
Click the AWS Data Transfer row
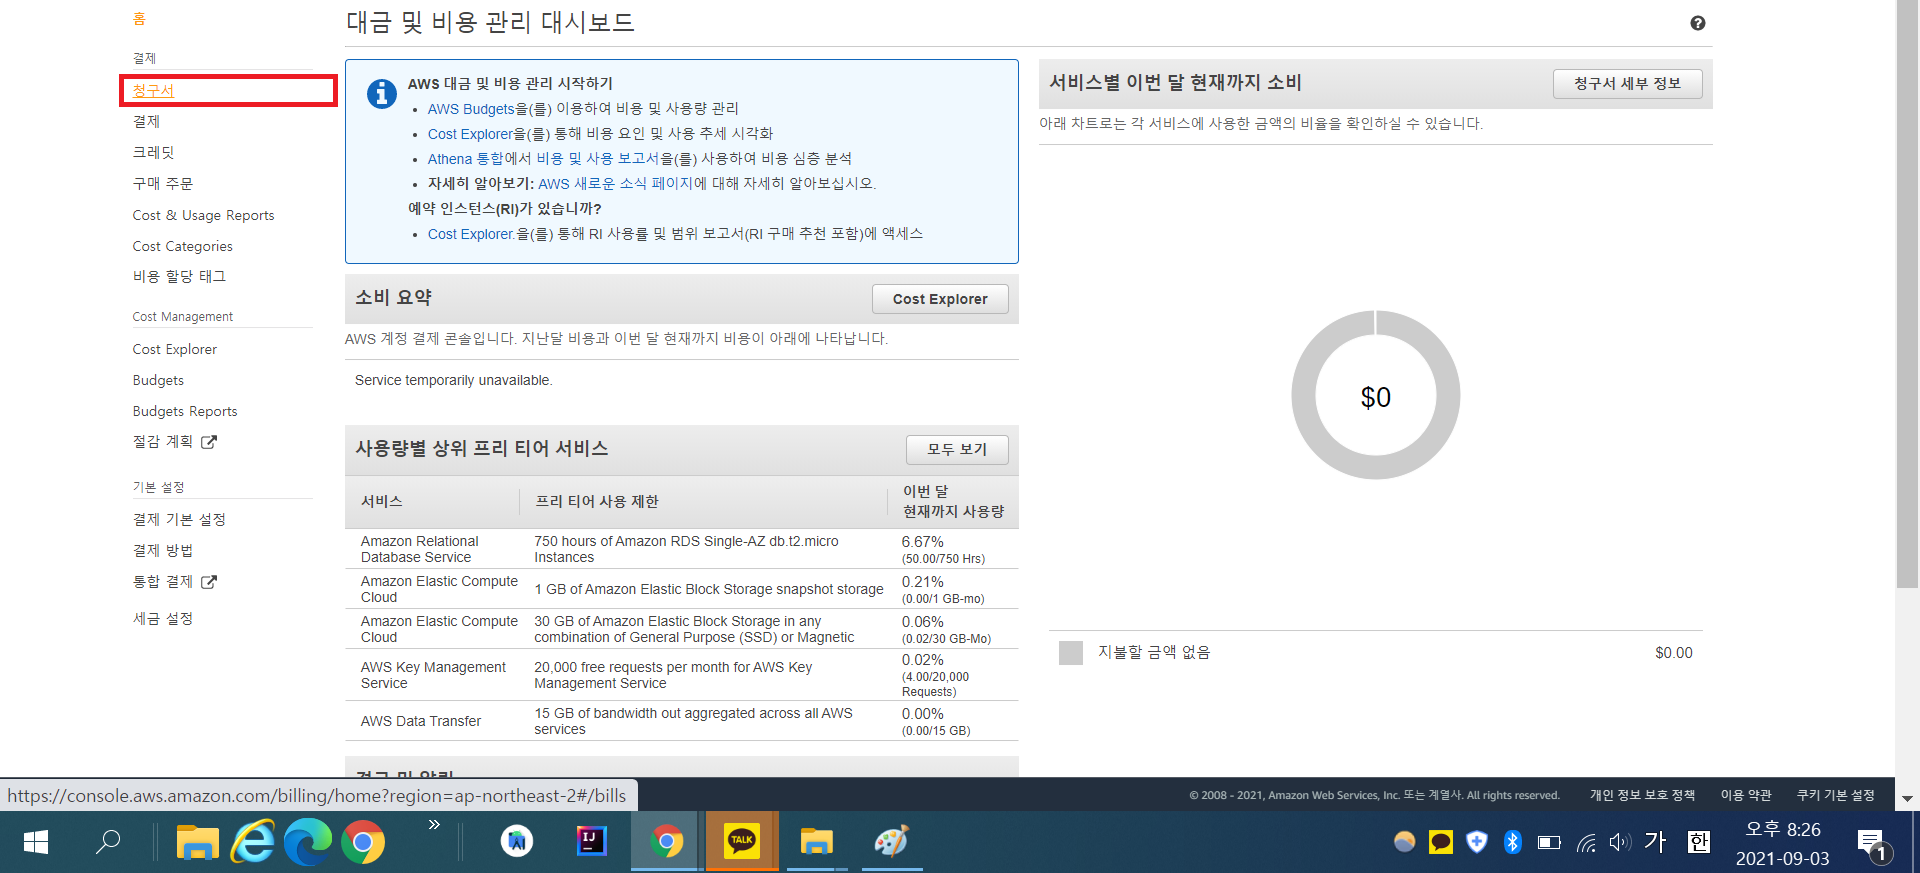[x=681, y=721]
